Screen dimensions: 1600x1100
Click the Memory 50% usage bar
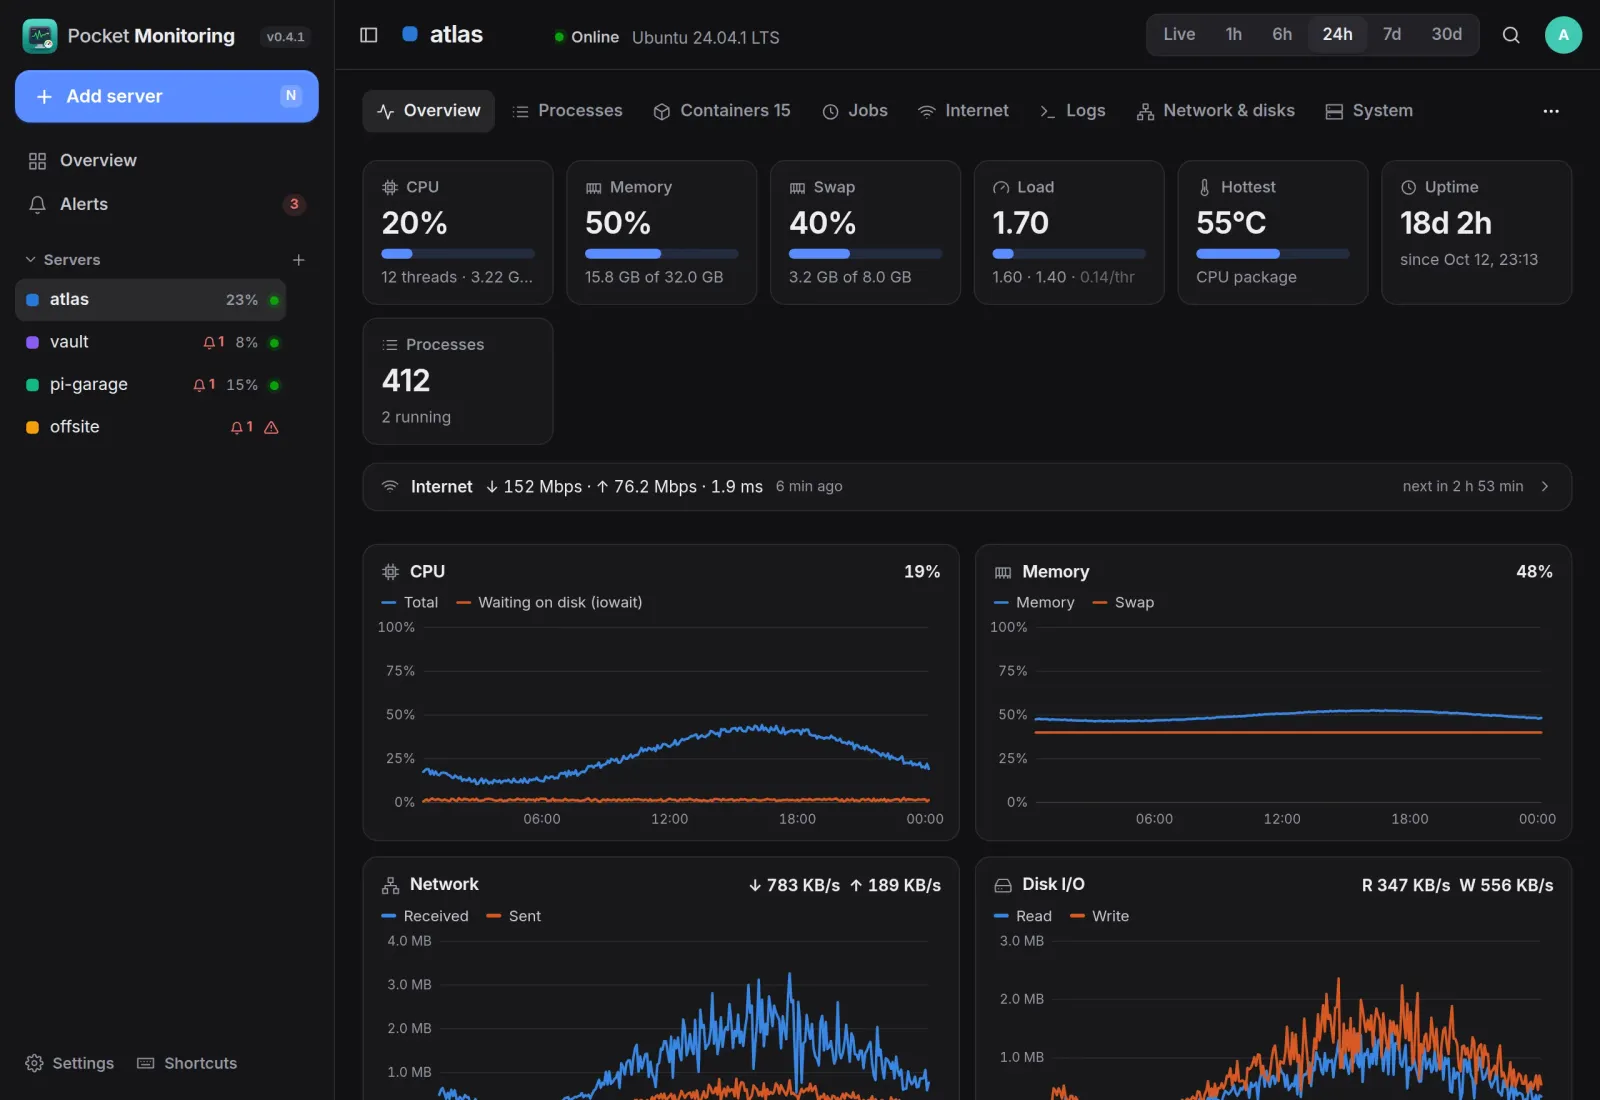[x=662, y=254]
